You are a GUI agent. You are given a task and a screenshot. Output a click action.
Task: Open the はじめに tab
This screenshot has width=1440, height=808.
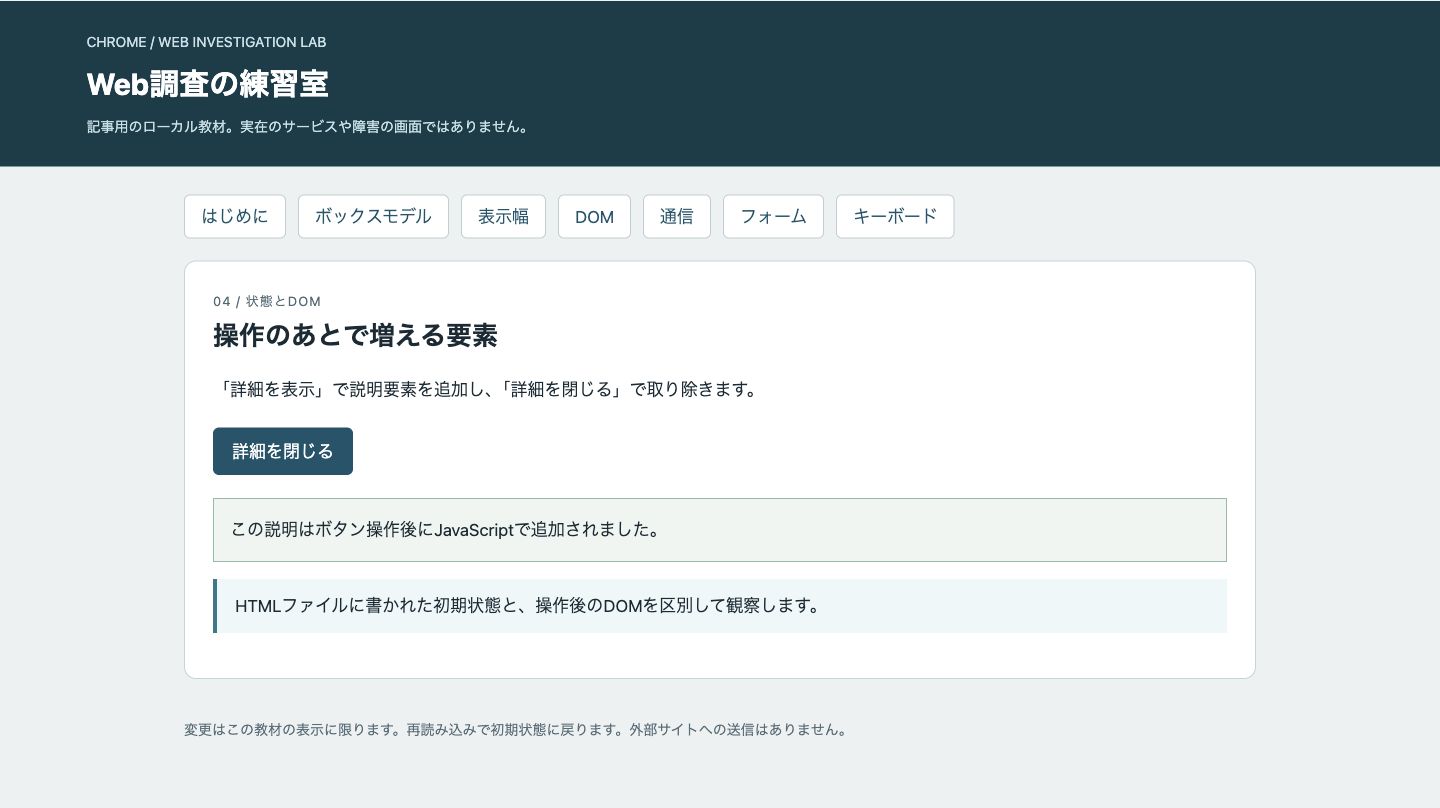coord(235,216)
